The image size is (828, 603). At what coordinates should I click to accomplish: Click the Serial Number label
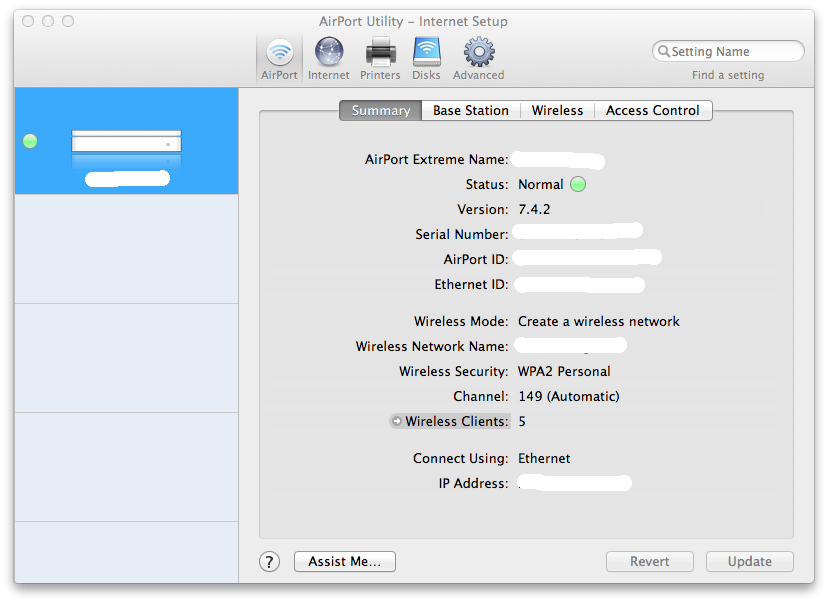[x=462, y=234]
